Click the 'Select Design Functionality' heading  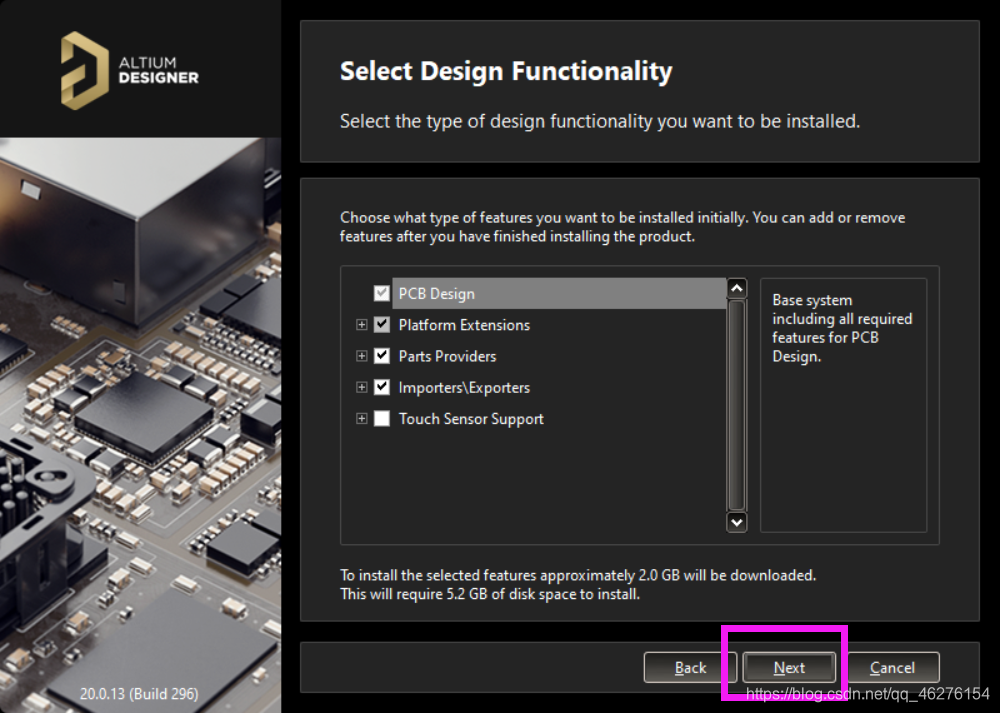(506, 71)
